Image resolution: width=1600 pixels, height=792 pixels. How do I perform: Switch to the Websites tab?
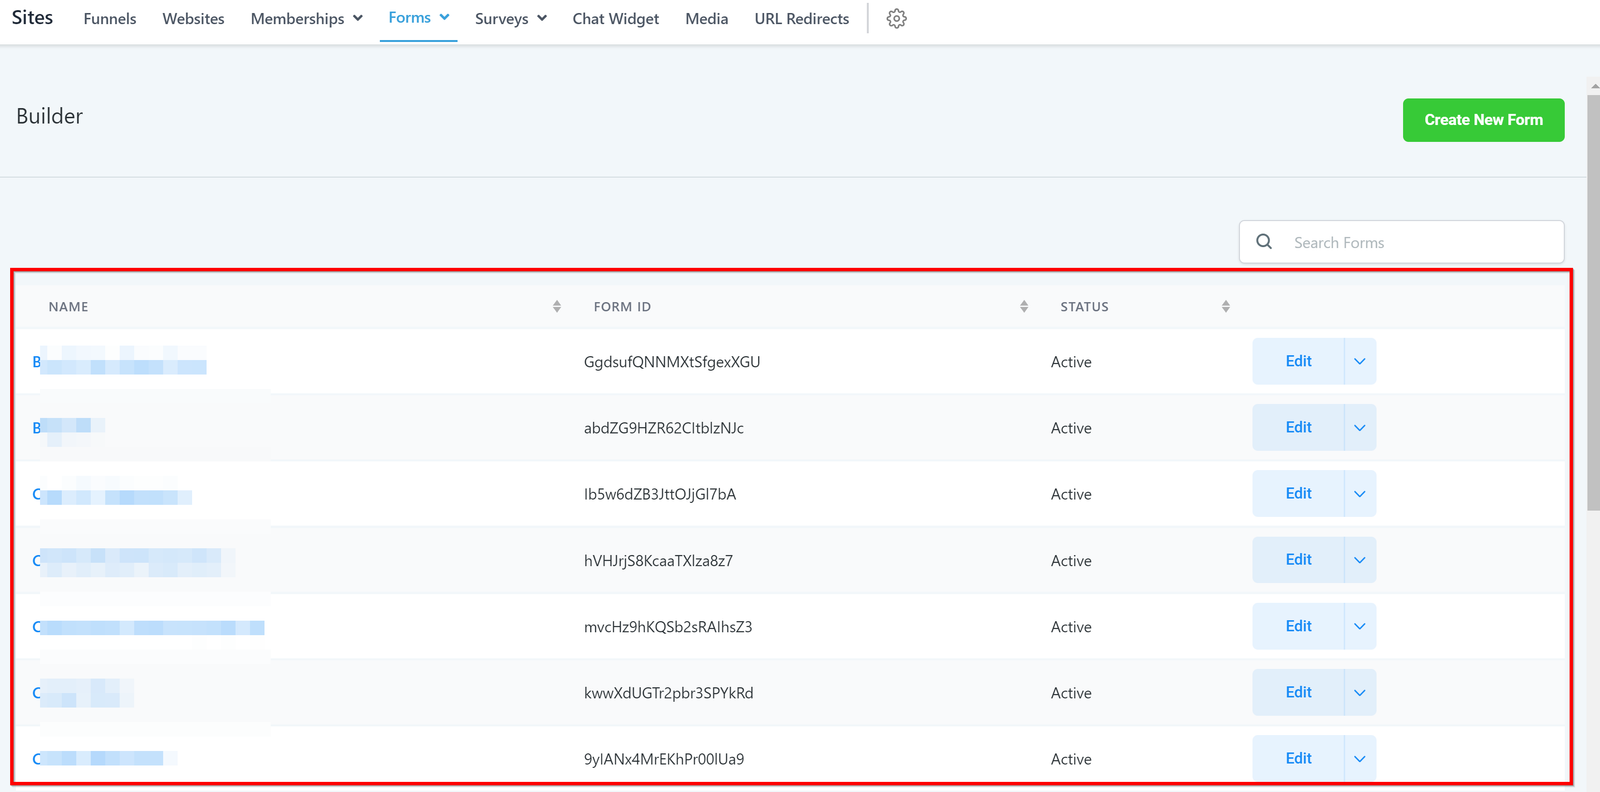[x=193, y=19]
